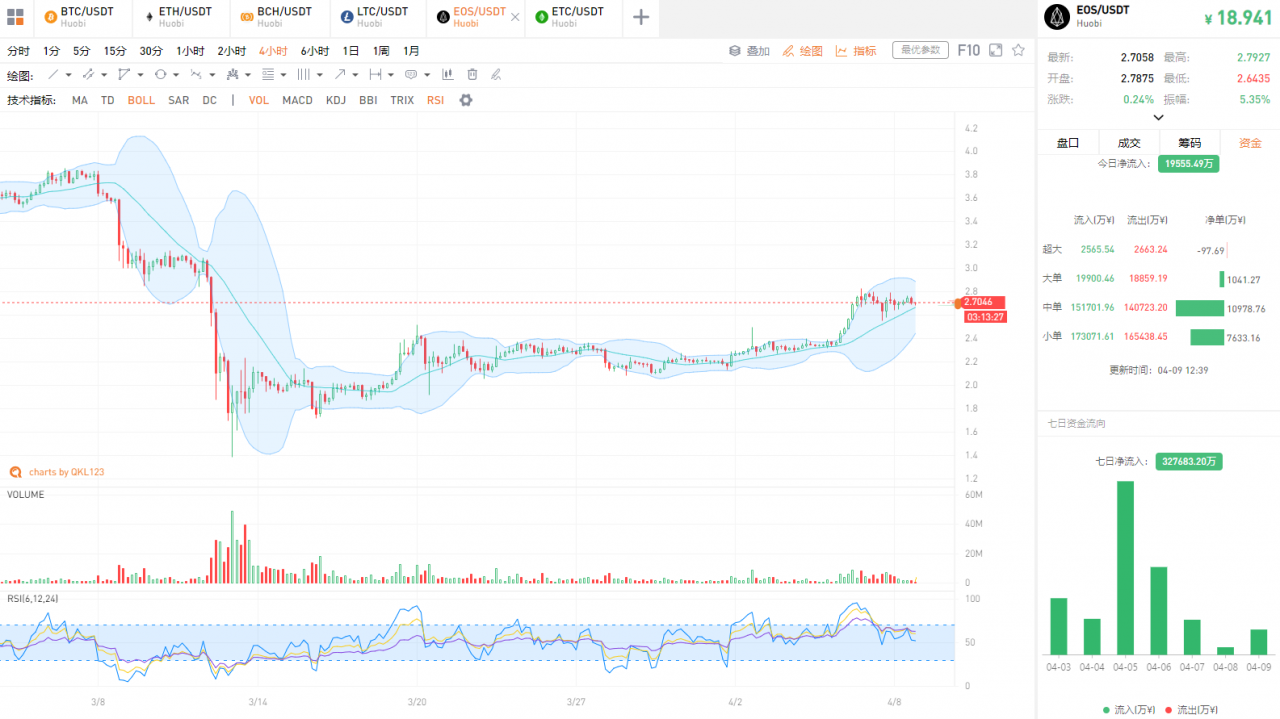Image resolution: width=1280 pixels, height=719 pixels.
Task: Toggle the BOLL indicator off
Action: point(141,100)
